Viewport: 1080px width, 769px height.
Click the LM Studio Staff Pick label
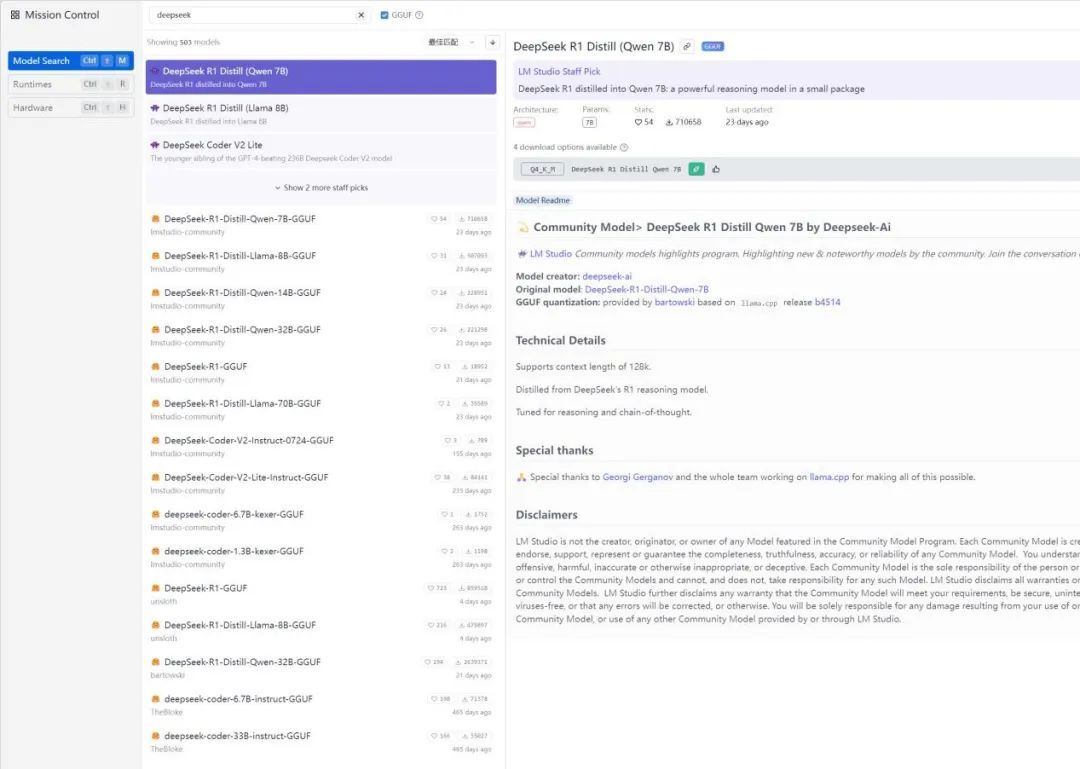(x=559, y=72)
